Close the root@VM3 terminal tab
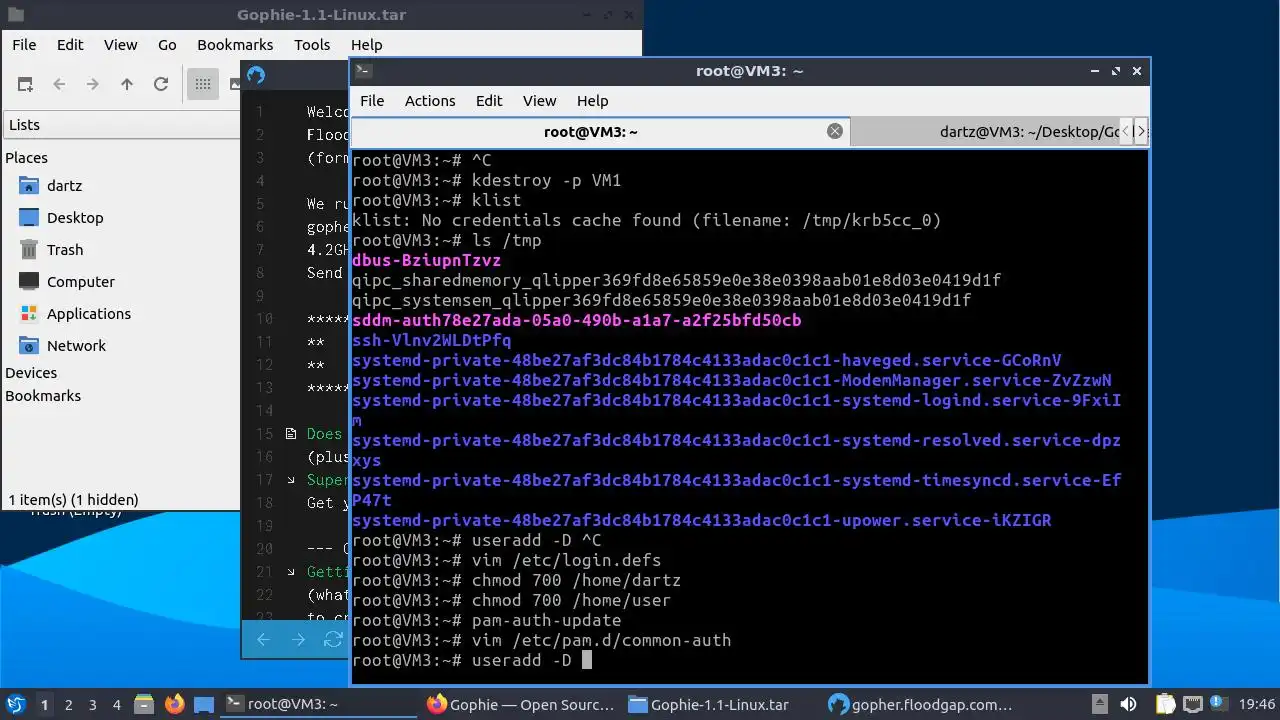The height and width of the screenshot is (720, 1280). (835, 131)
